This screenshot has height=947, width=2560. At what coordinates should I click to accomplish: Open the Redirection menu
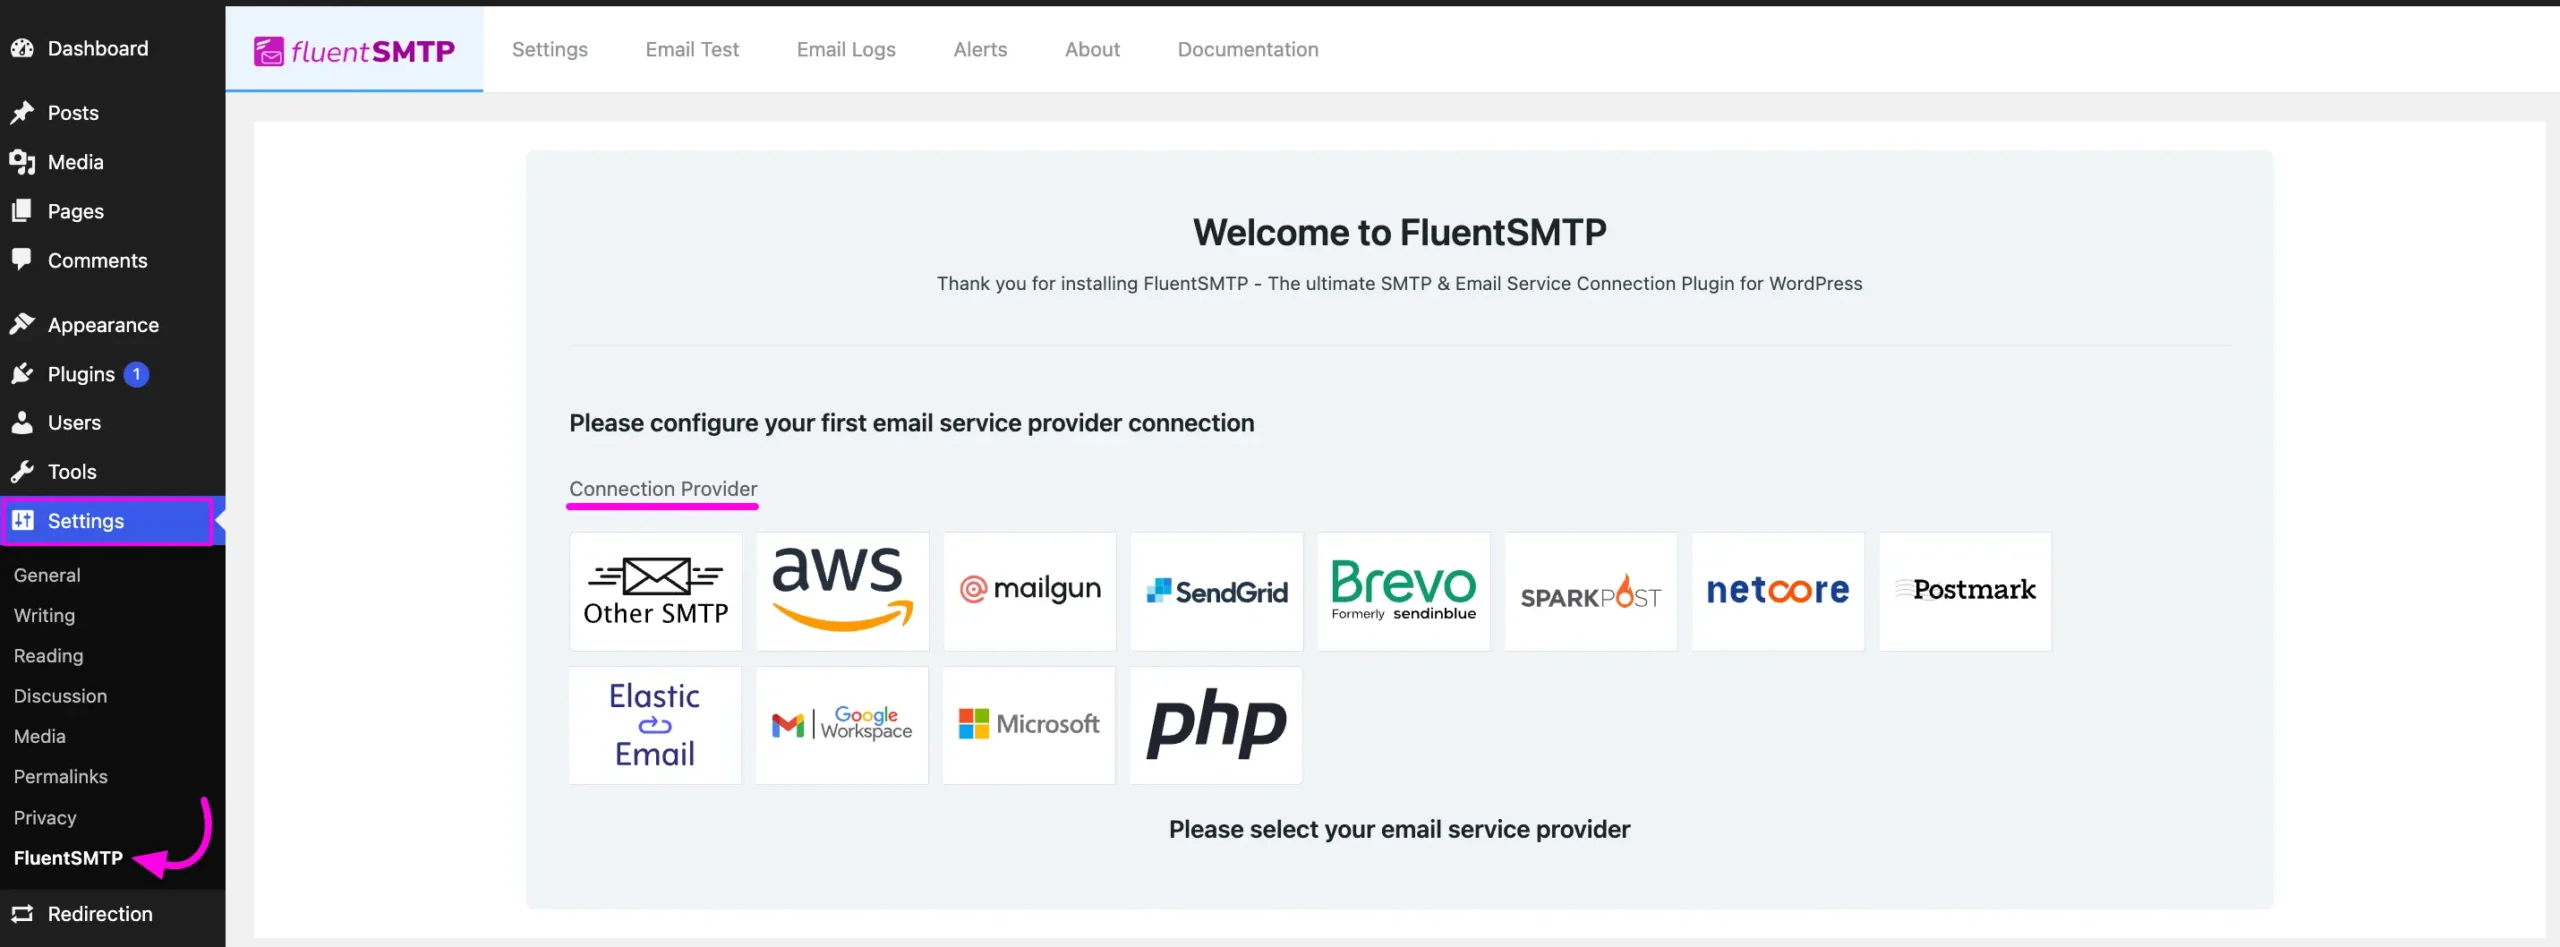pyautogui.click(x=100, y=914)
